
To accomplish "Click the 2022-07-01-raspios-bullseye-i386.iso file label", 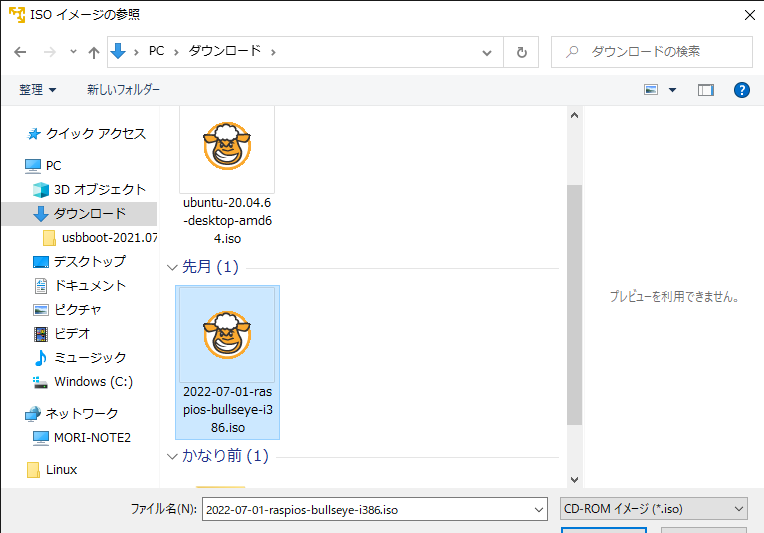I will pos(228,410).
